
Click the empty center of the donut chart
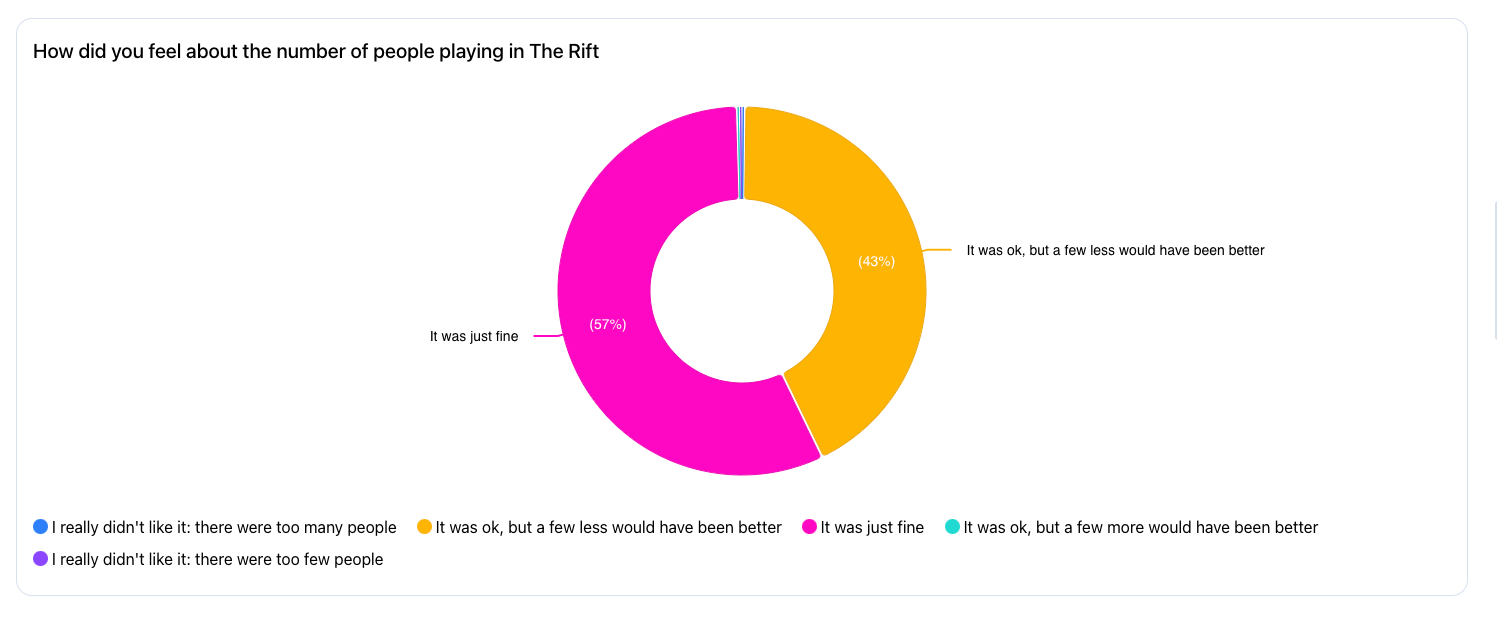tap(742, 291)
